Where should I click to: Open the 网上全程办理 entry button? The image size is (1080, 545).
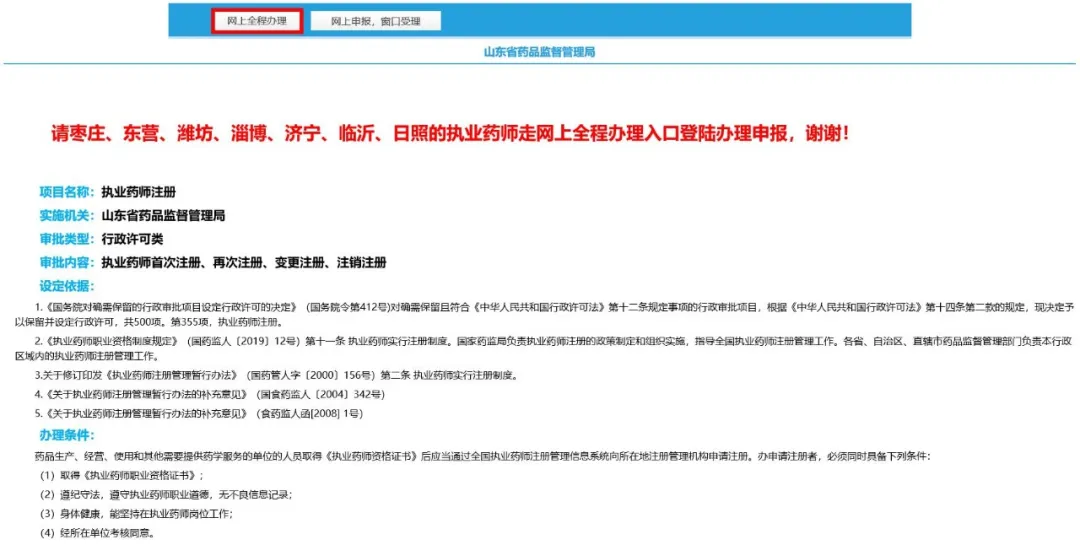(257, 21)
